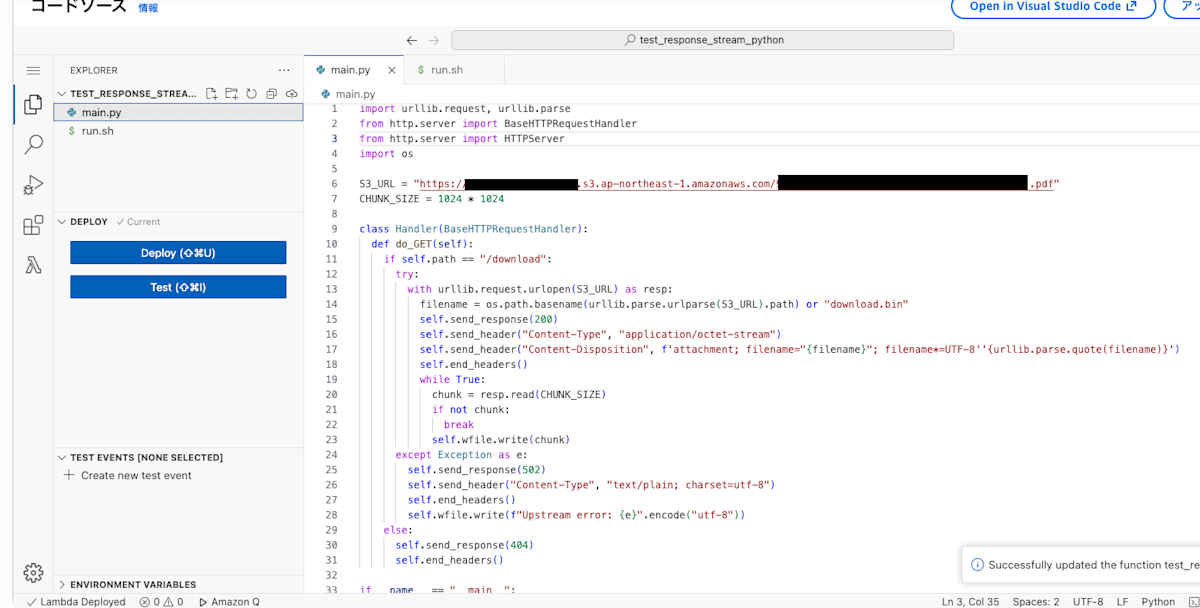1200x608 pixels.
Task: Create a new file in the Explorer
Action: click(x=211, y=92)
